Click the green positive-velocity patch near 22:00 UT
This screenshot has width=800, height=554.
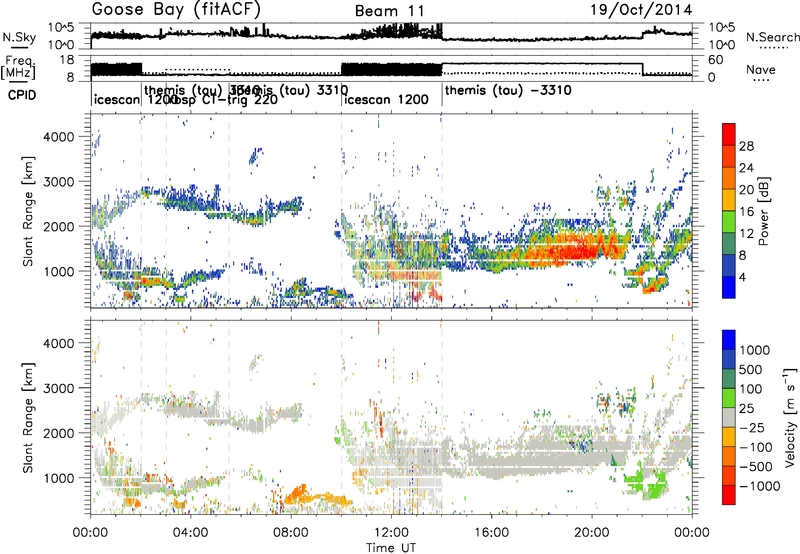[646, 482]
